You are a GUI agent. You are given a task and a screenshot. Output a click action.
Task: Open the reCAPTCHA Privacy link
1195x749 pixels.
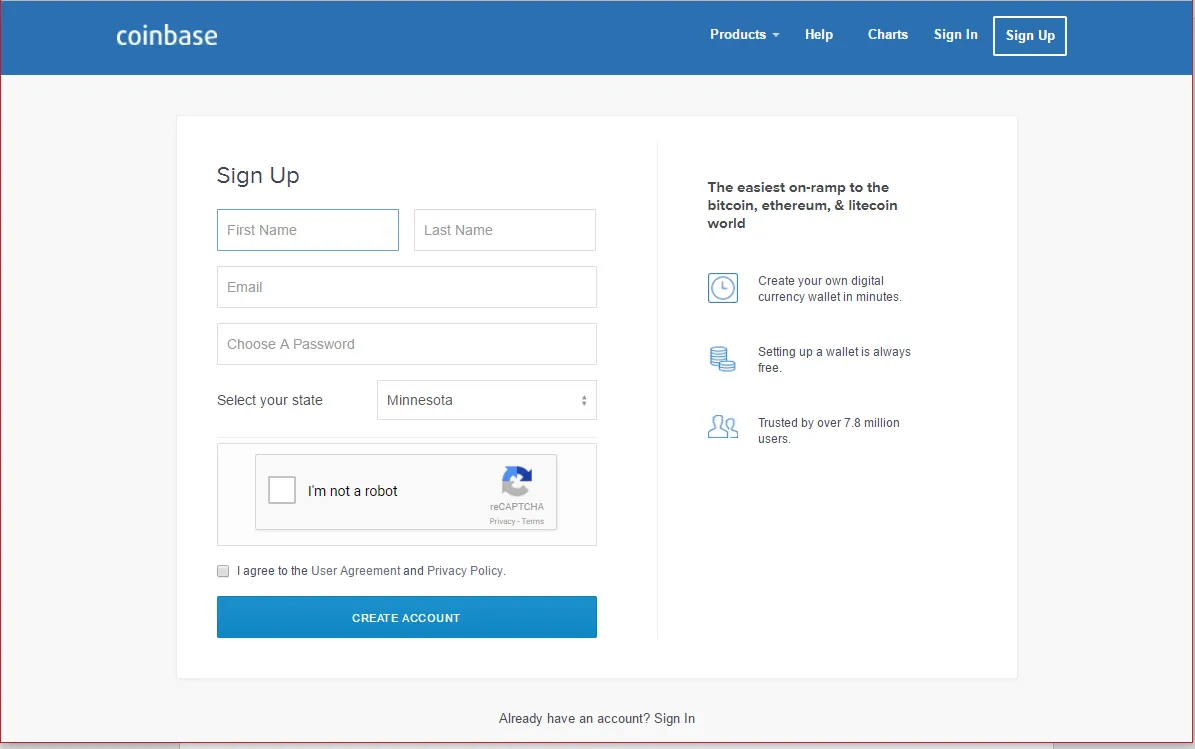click(x=502, y=521)
